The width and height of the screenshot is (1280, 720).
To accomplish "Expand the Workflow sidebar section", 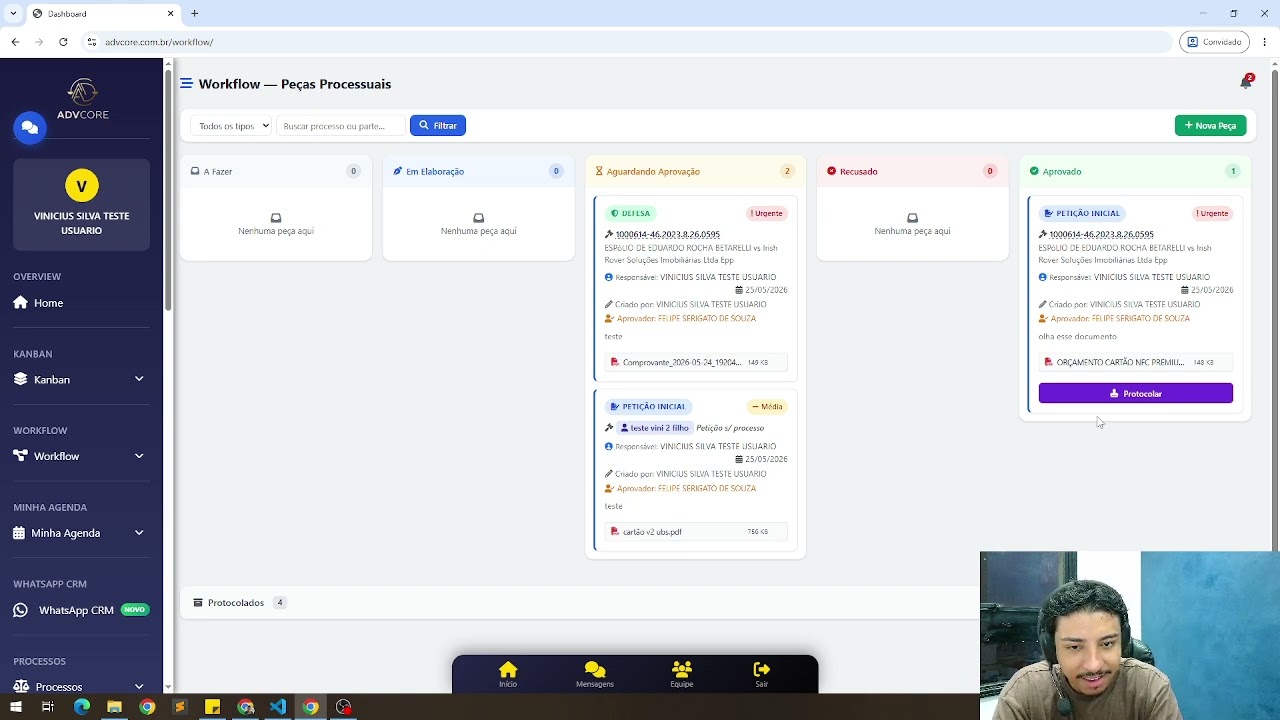I will [82, 456].
